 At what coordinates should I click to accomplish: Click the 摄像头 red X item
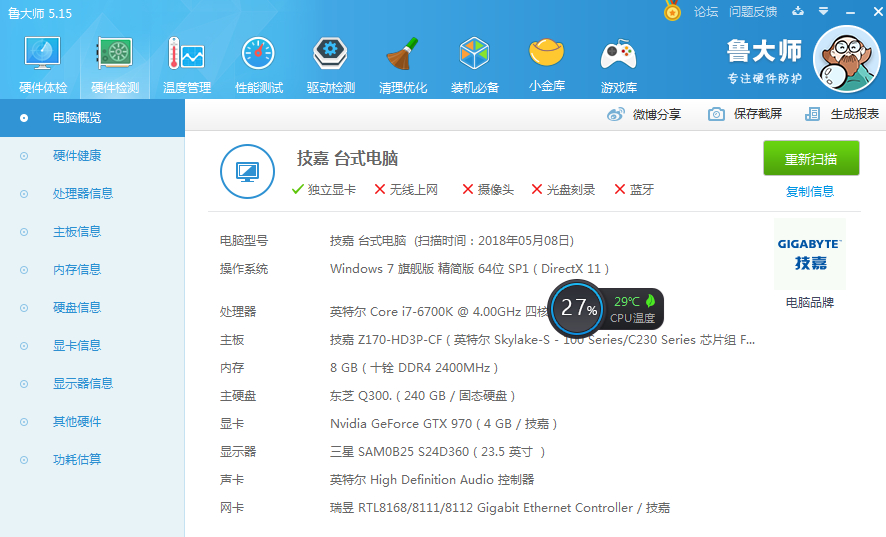488,190
